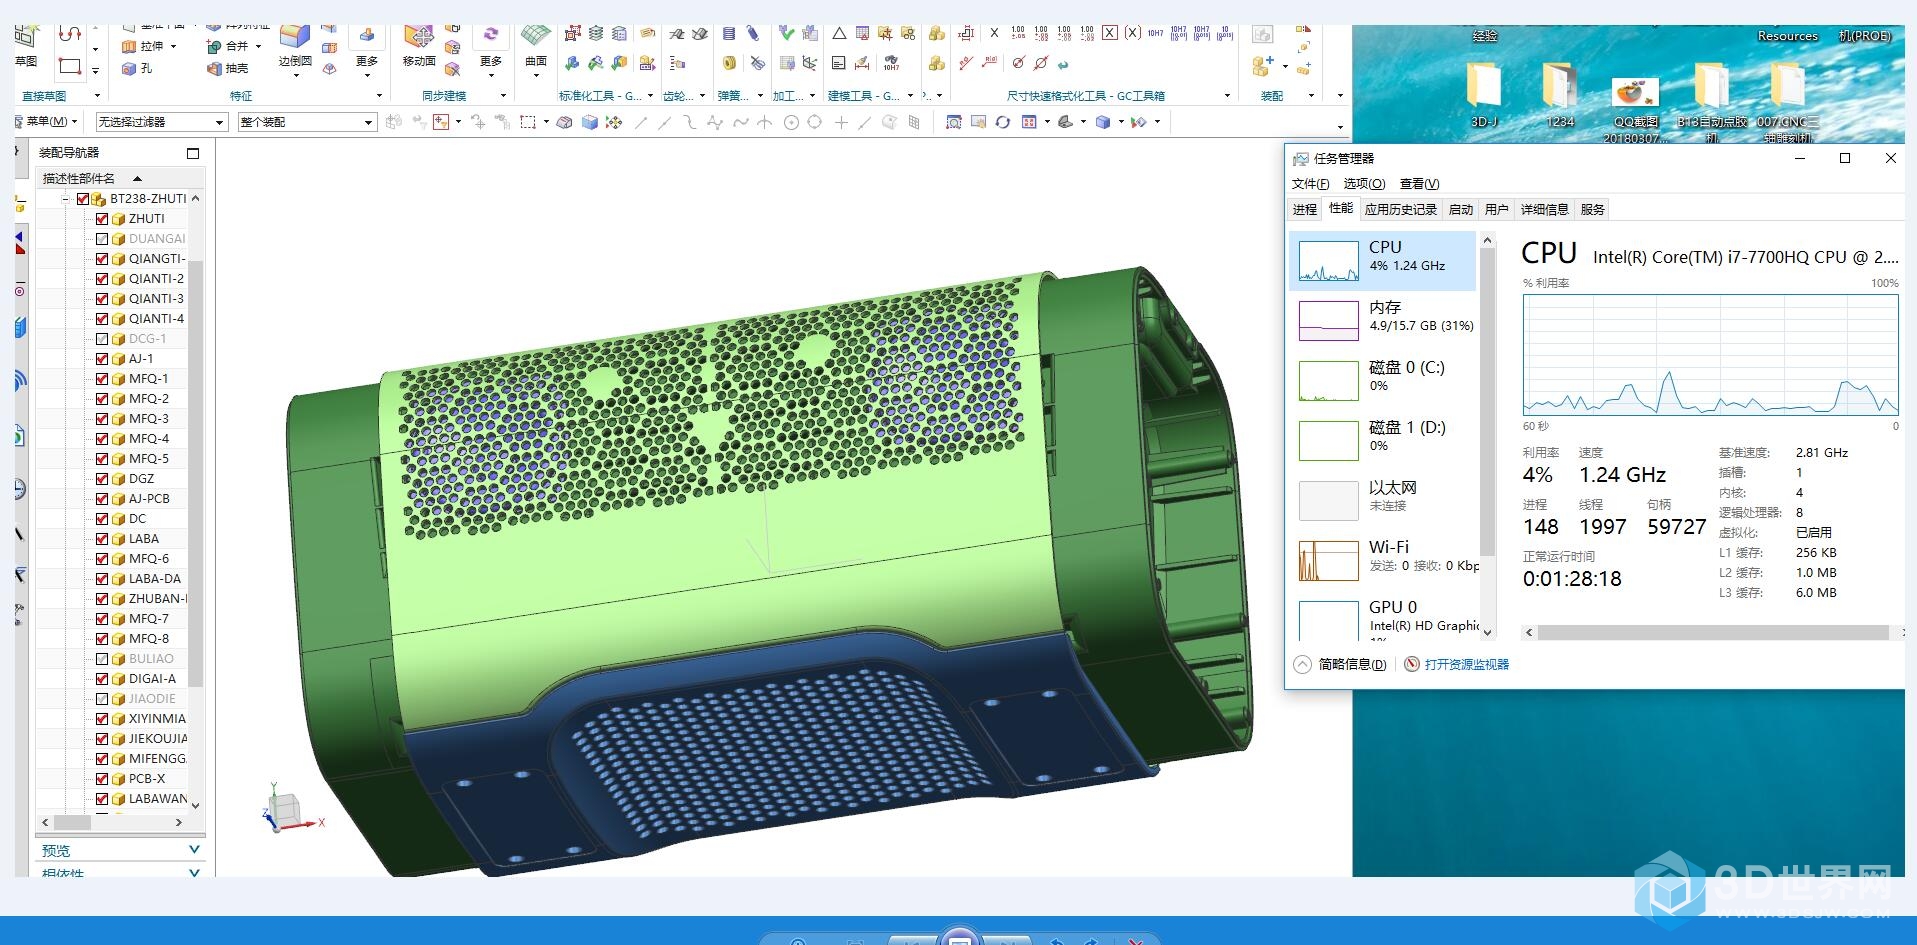
Task: Open the 无选择过滤器 selection filter dropdown
Action: 161,122
